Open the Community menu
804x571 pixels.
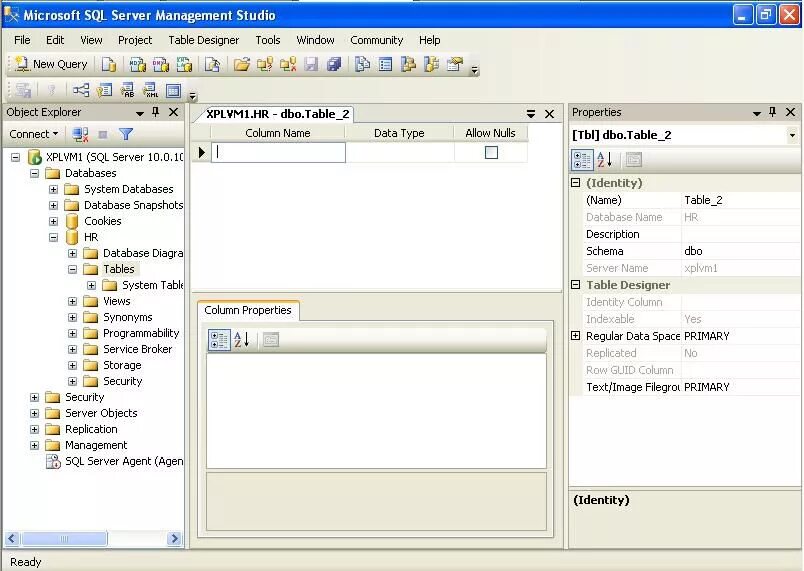click(x=376, y=40)
